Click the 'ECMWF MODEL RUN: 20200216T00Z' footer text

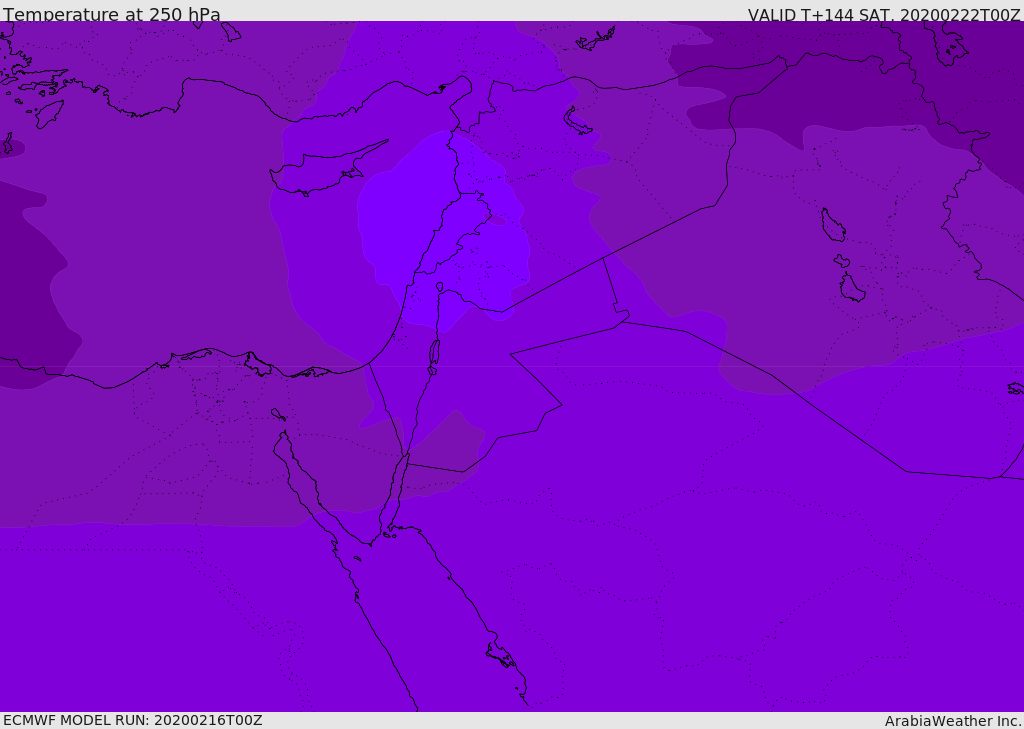coord(133,720)
